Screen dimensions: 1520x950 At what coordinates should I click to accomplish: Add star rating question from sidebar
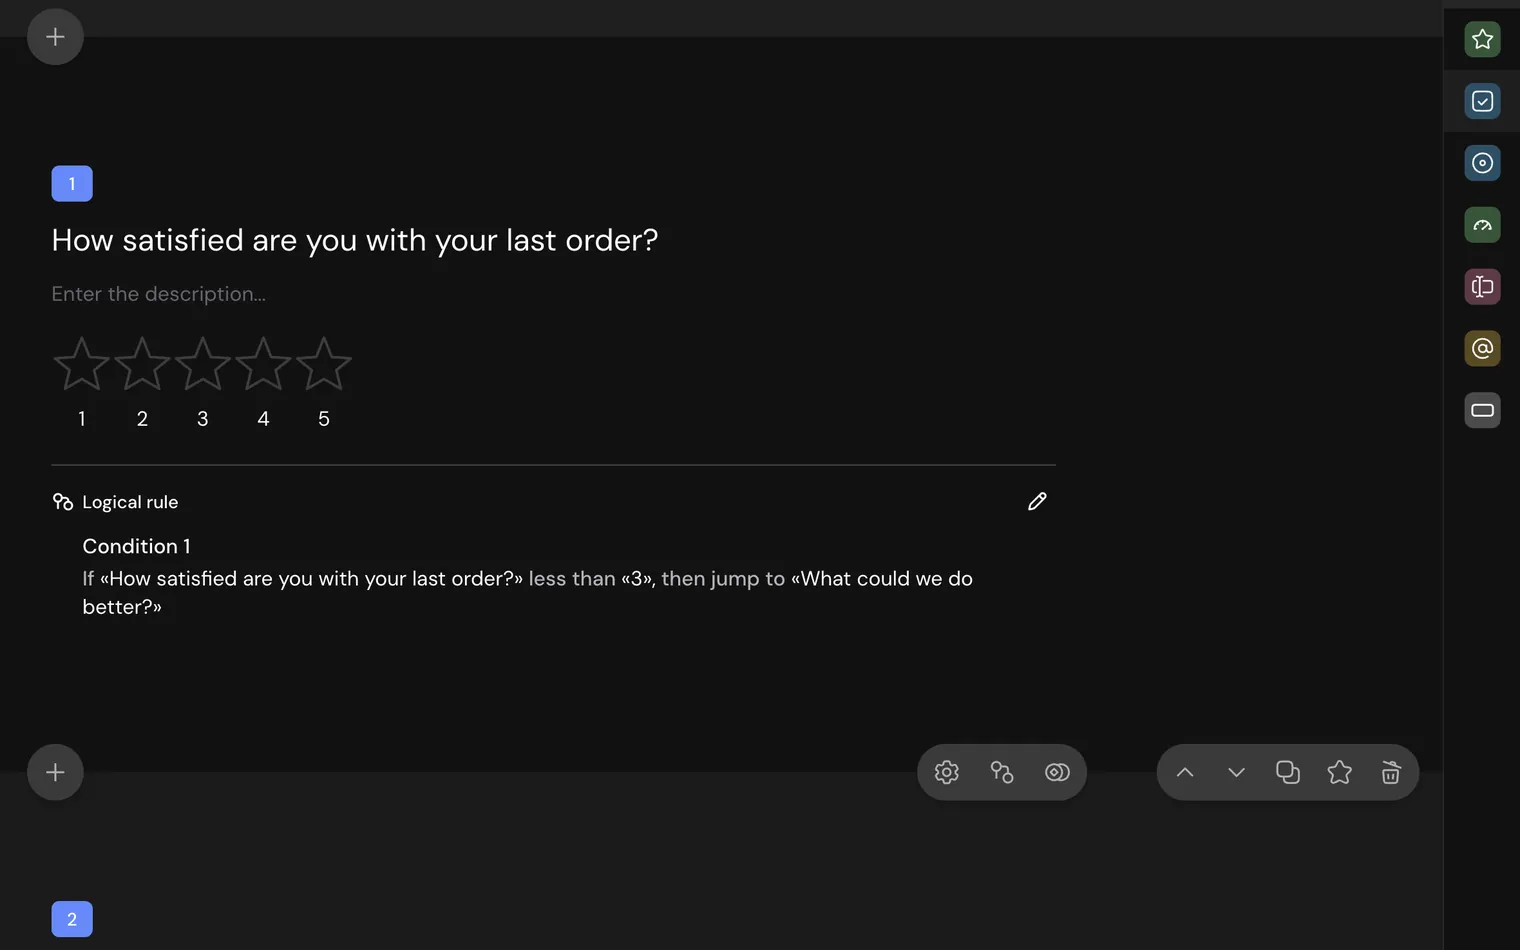point(1482,39)
